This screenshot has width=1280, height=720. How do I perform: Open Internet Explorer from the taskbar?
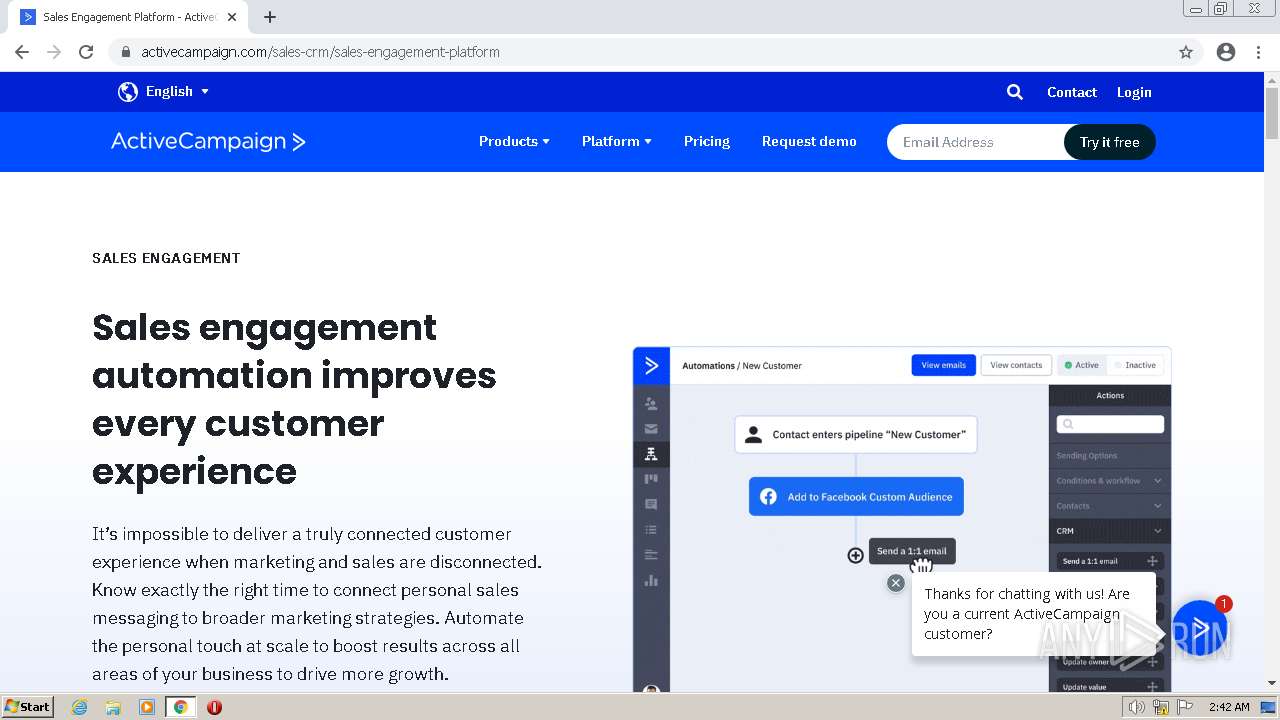tap(80, 707)
